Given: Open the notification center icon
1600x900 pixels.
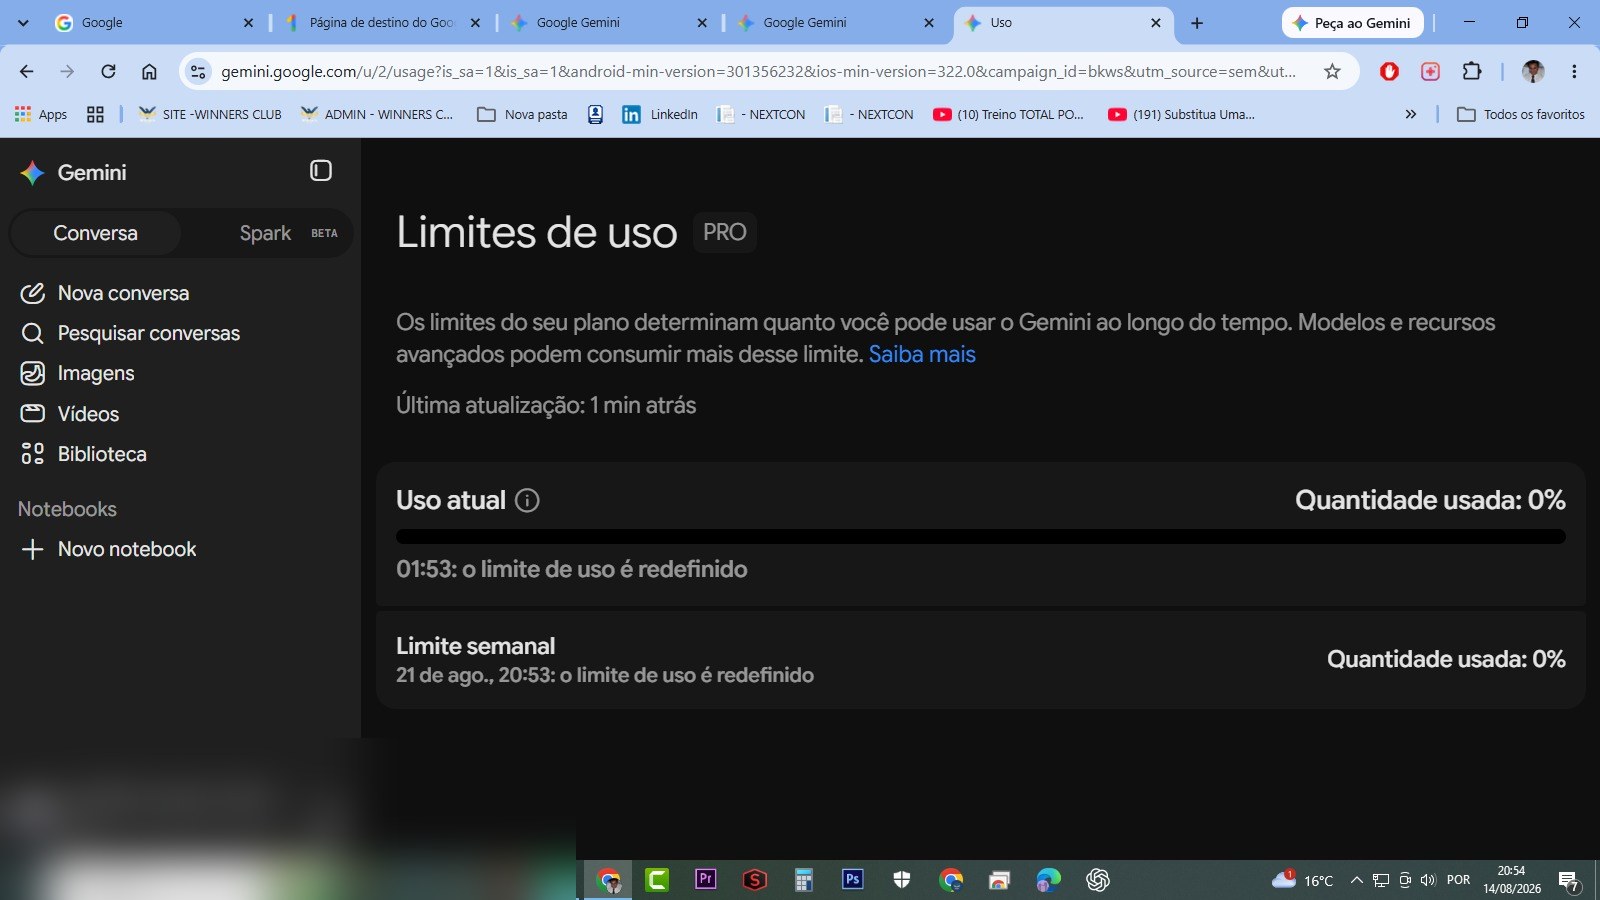Looking at the screenshot, I should pyautogui.click(x=1568, y=881).
